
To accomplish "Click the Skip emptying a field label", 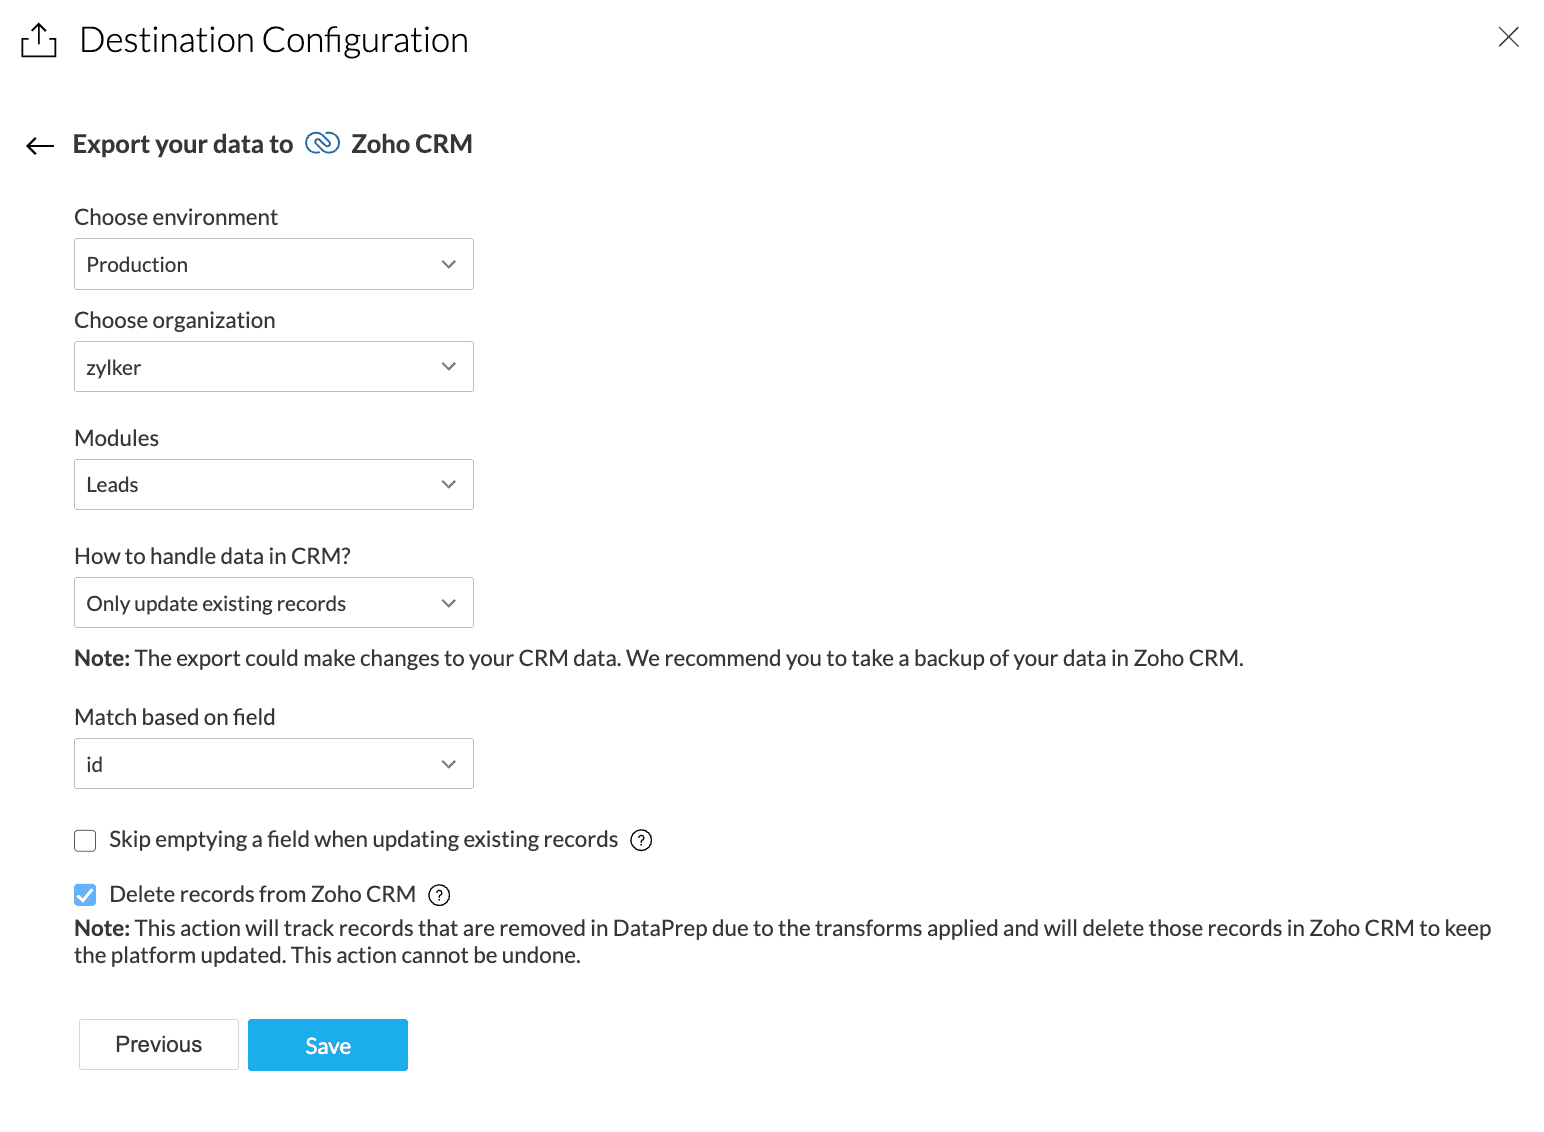I will 363,840.
